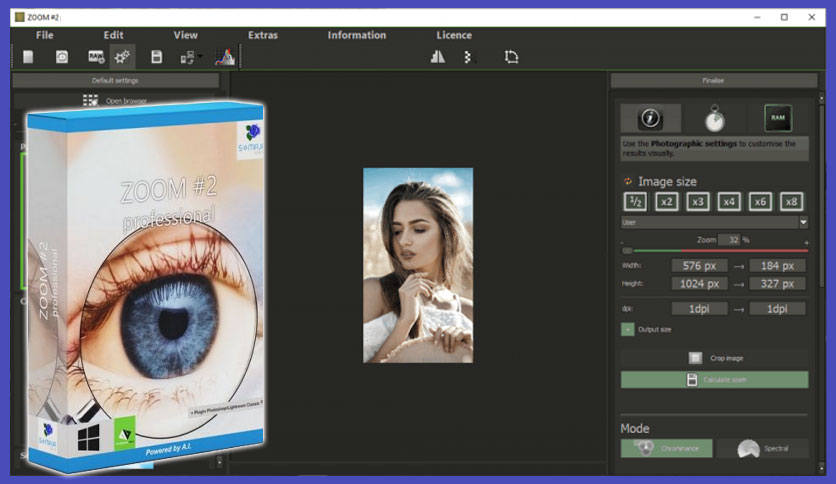836x484 pixels.
Task: Select Chrominance mode
Action: (x=666, y=448)
